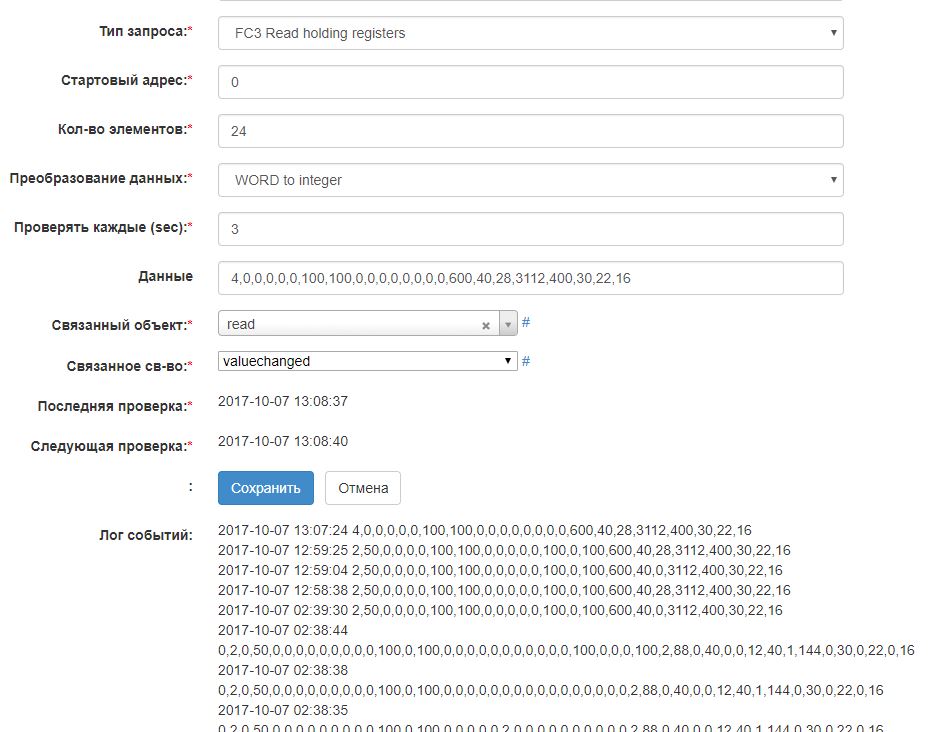Click the Лог событий label

click(146, 536)
